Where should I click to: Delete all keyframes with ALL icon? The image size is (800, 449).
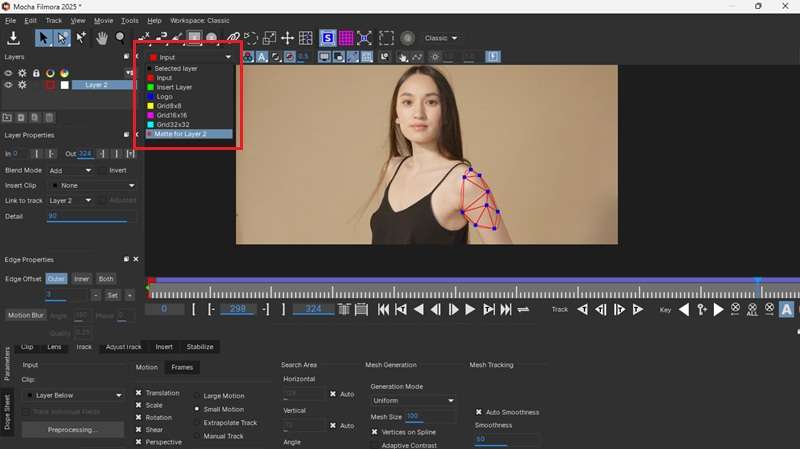(x=752, y=309)
